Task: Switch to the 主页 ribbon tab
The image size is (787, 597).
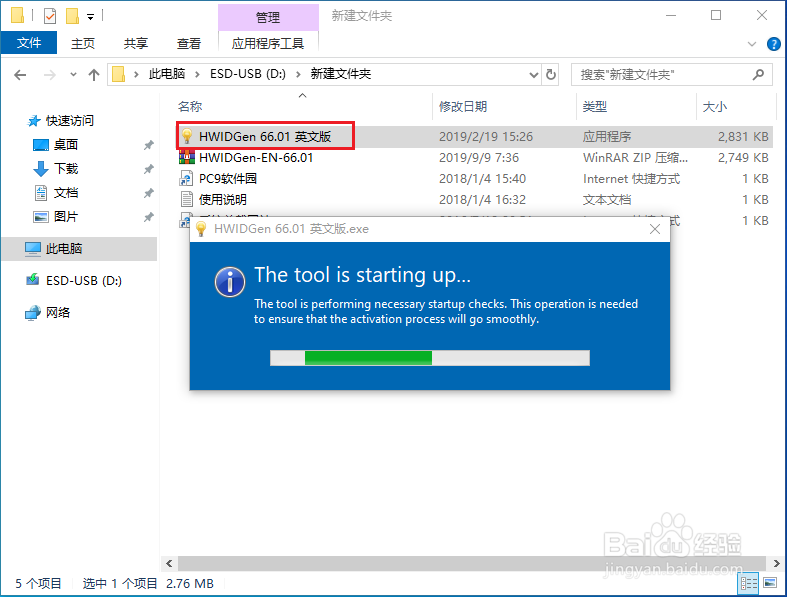Action: 83,43
